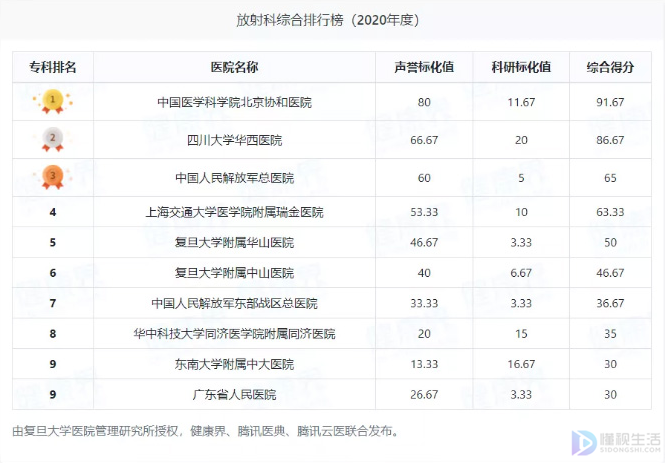Click rank 9 cell for 东南大学附属中大医院

pos(53,364)
